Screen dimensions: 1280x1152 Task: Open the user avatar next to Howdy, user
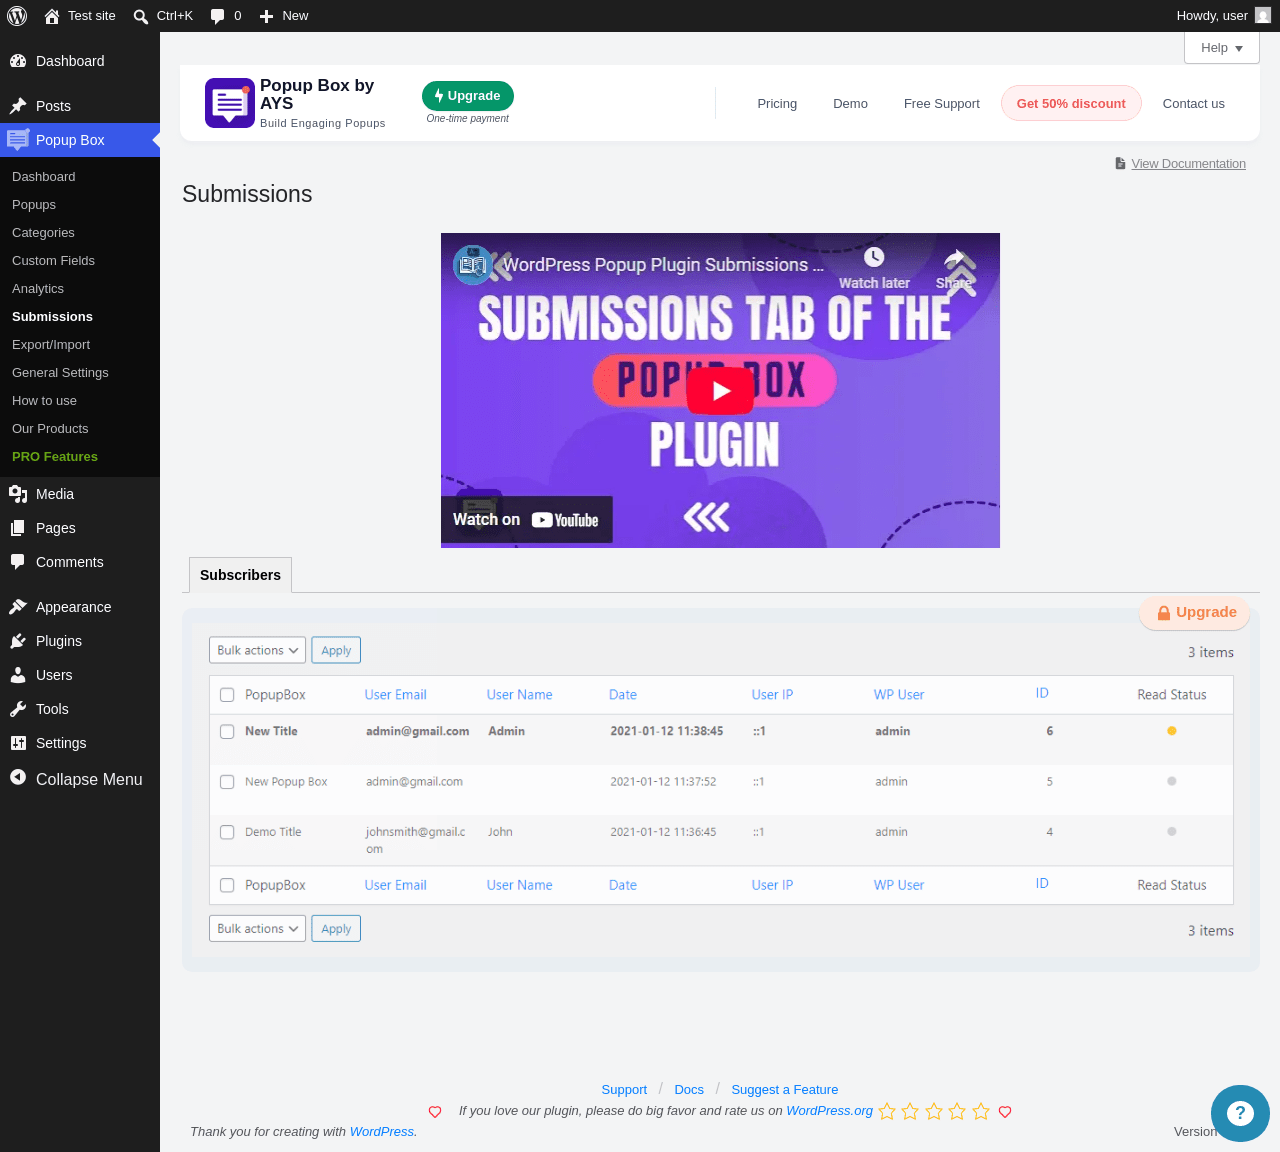pyautogui.click(x=1263, y=15)
